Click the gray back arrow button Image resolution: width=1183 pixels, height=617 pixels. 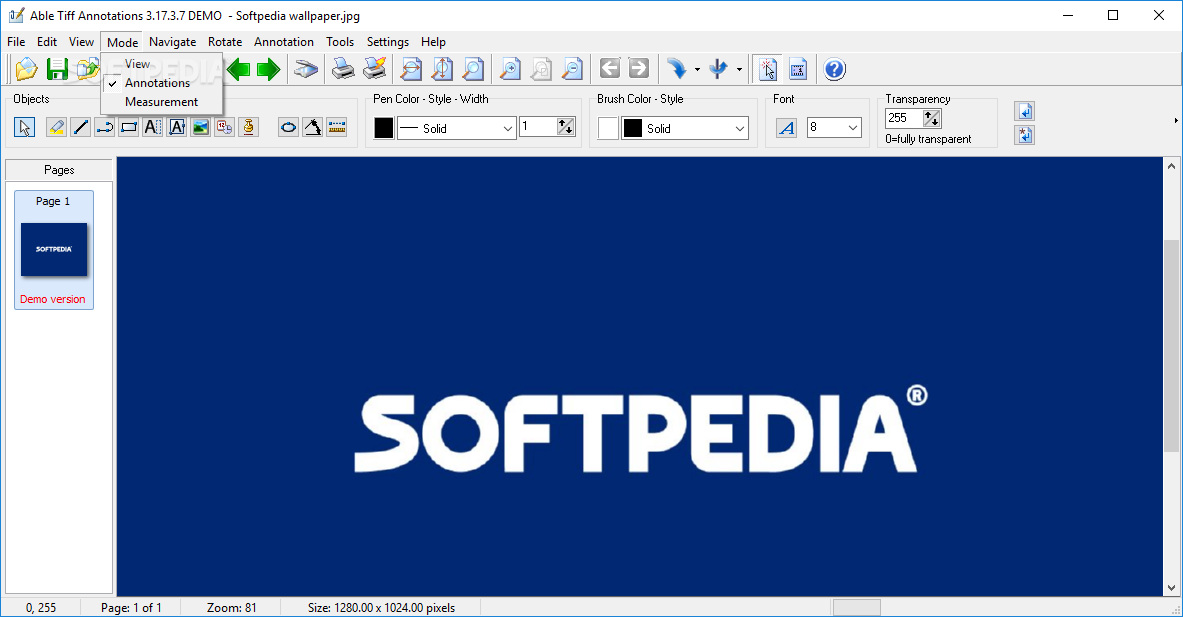(610, 69)
